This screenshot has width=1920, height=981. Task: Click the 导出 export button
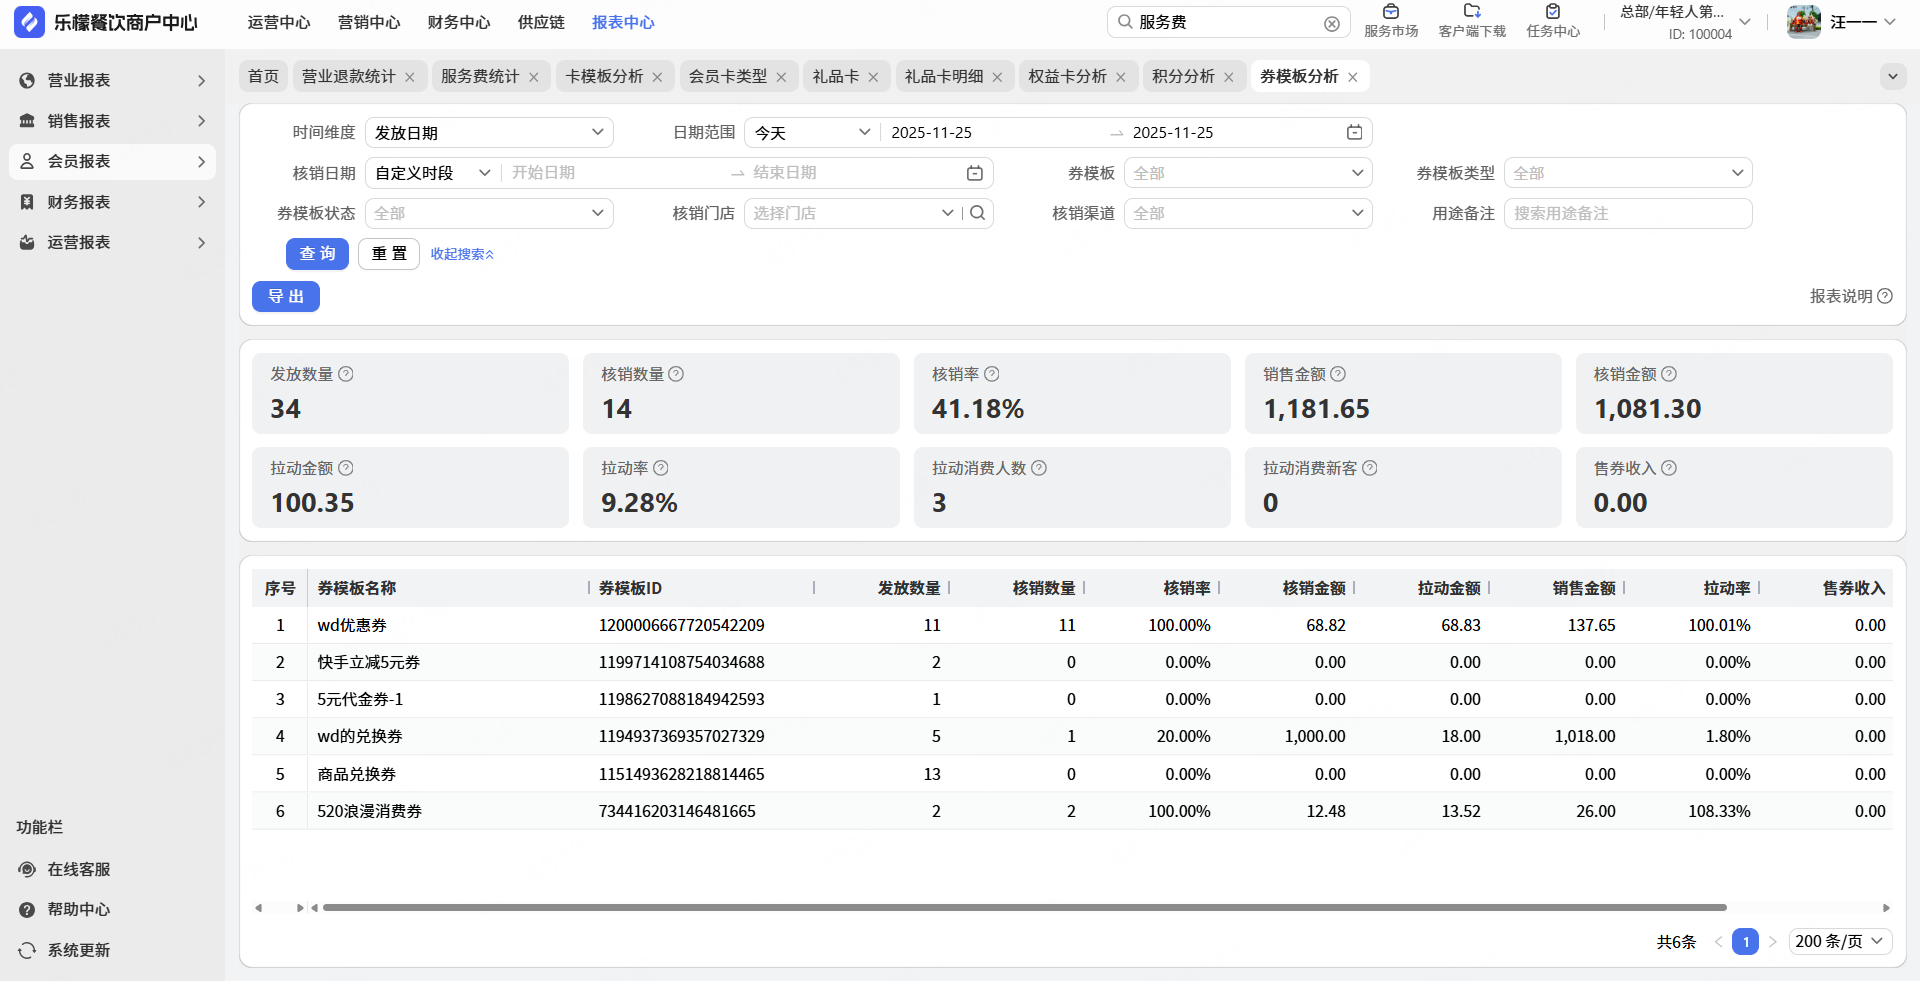[285, 297]
